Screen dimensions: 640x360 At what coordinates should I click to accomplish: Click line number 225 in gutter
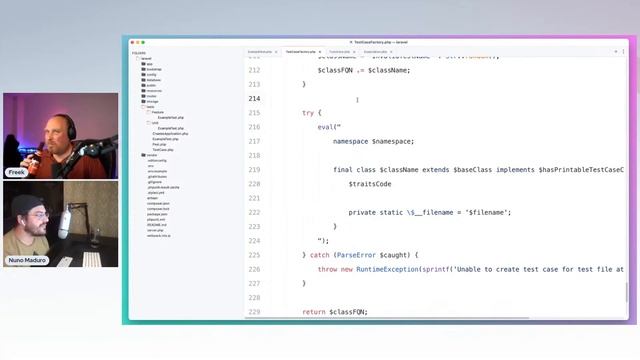(x=254, y=255)
